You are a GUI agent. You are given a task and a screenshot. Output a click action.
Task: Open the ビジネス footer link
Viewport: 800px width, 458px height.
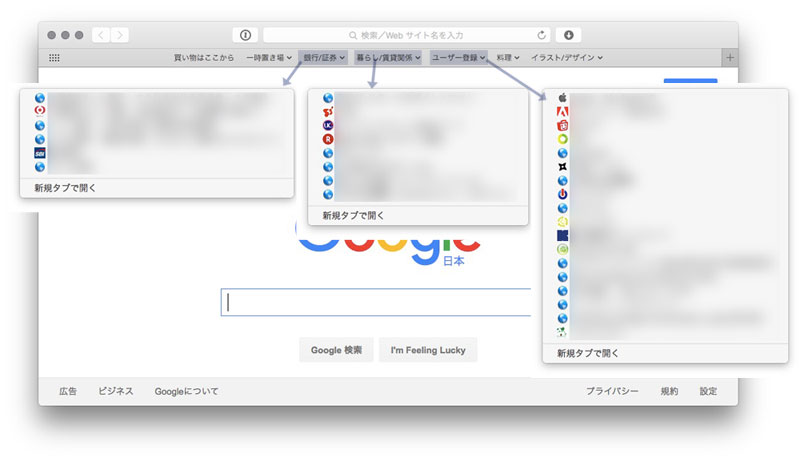pyautogui.click(x=116, y=391)
